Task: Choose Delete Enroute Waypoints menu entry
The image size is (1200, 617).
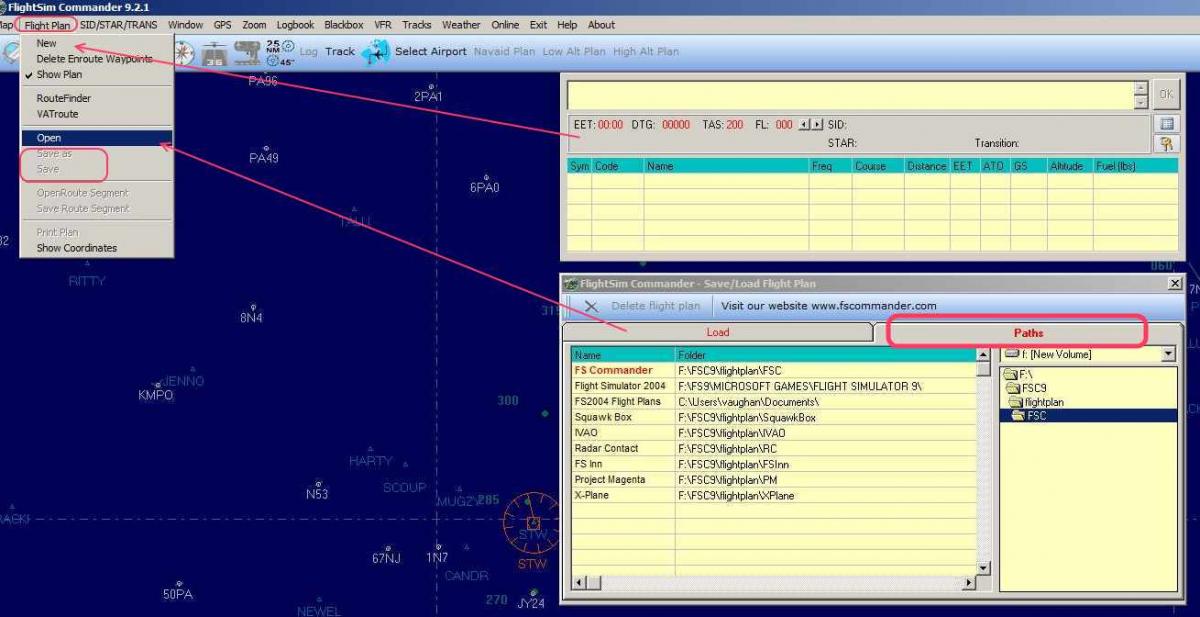Action: tap(95, 59)
